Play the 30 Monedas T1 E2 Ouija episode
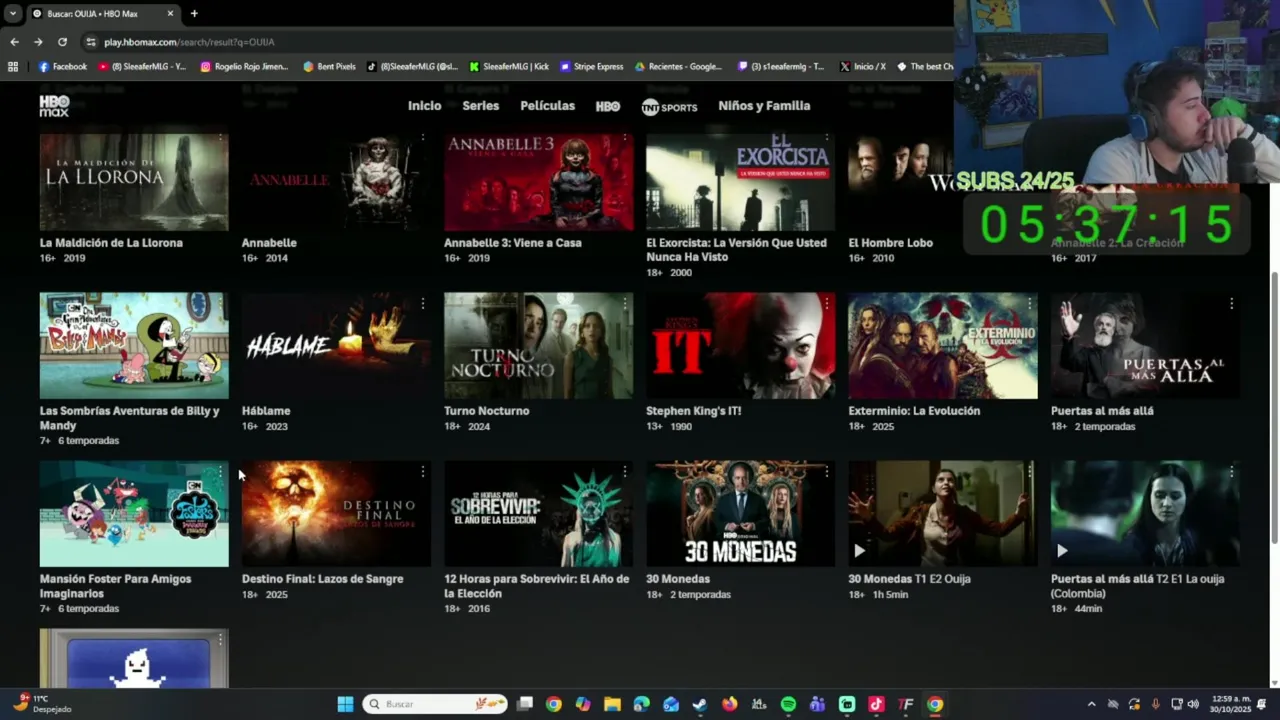The image size is (1280, 720). 859,550
